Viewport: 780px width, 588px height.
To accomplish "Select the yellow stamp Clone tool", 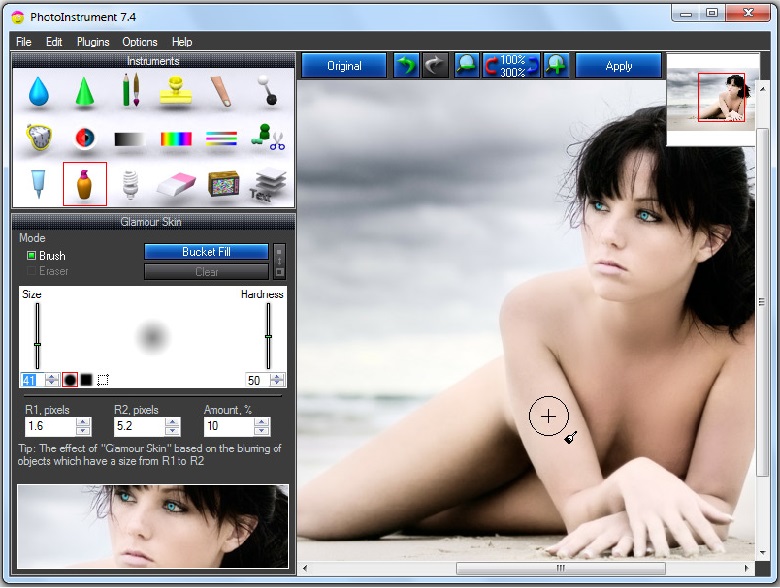I will 176,91.
